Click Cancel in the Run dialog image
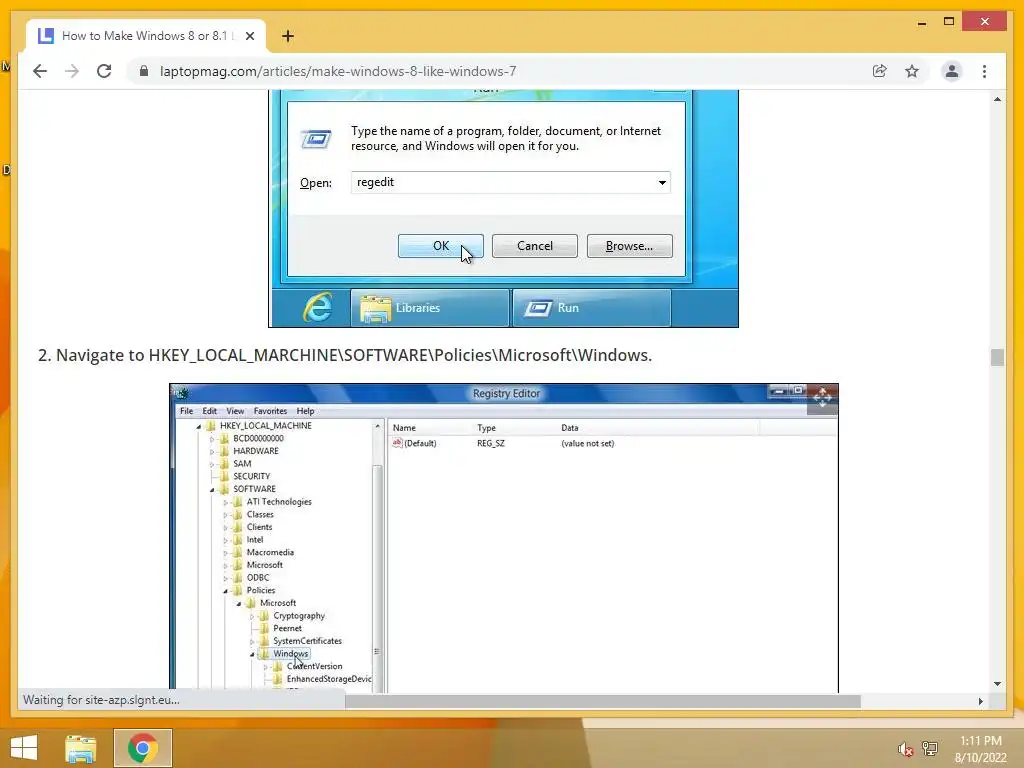1024x768 pixels. click(x=534, y=246)
